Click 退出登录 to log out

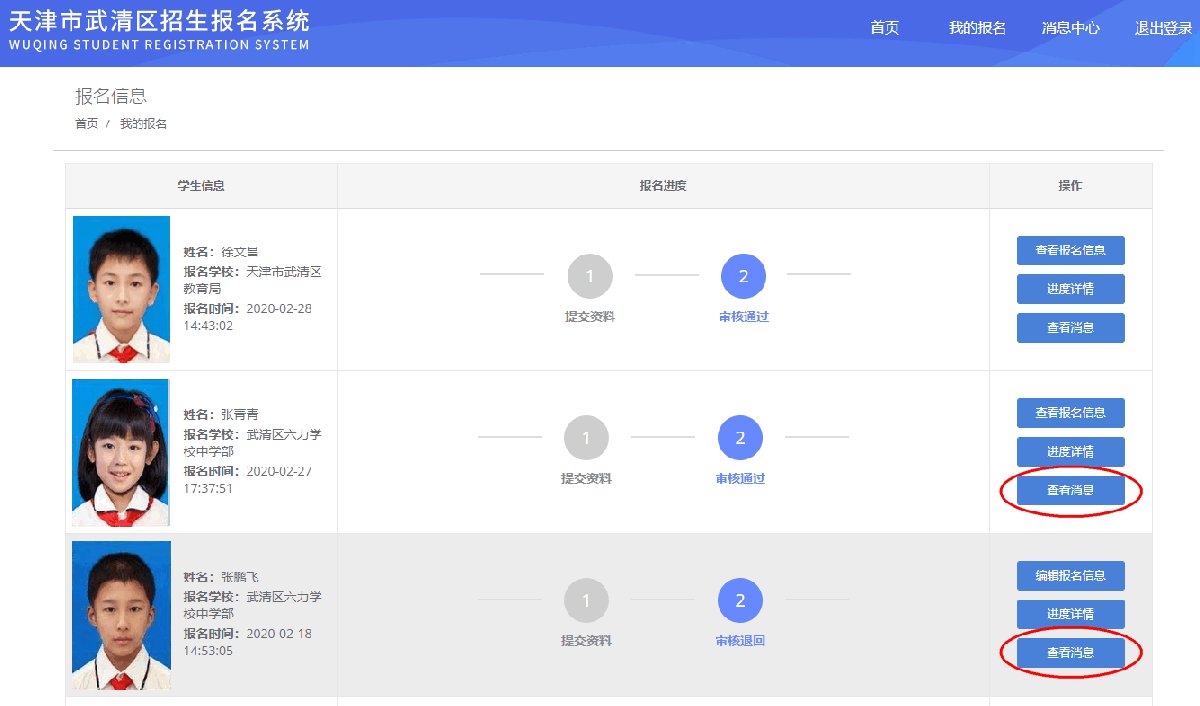(1163, 28)
